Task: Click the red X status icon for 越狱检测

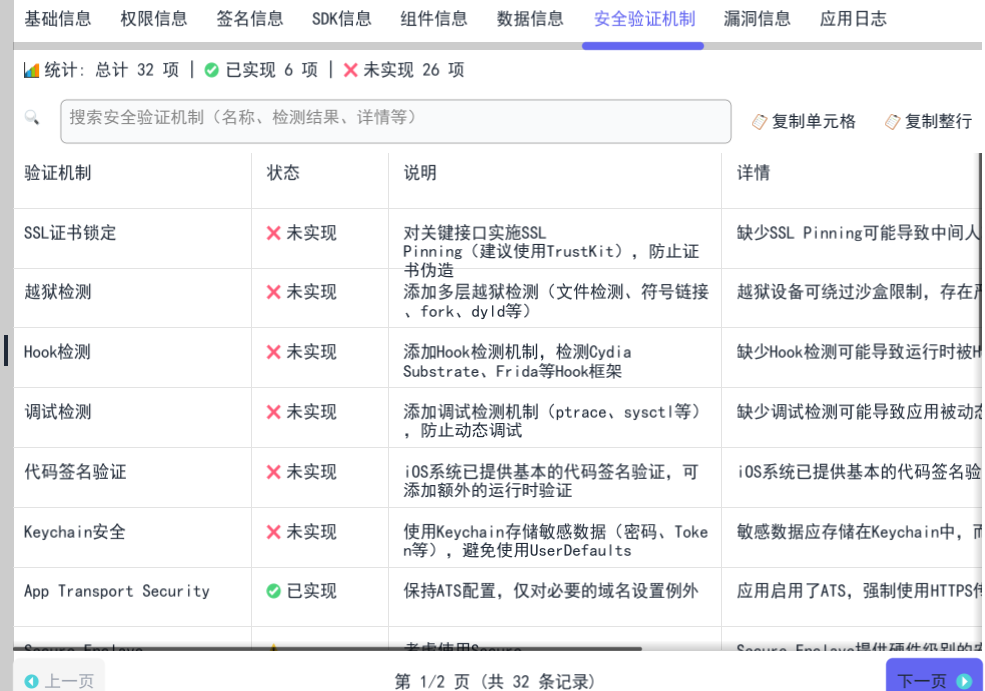Action: click(273, 292)
